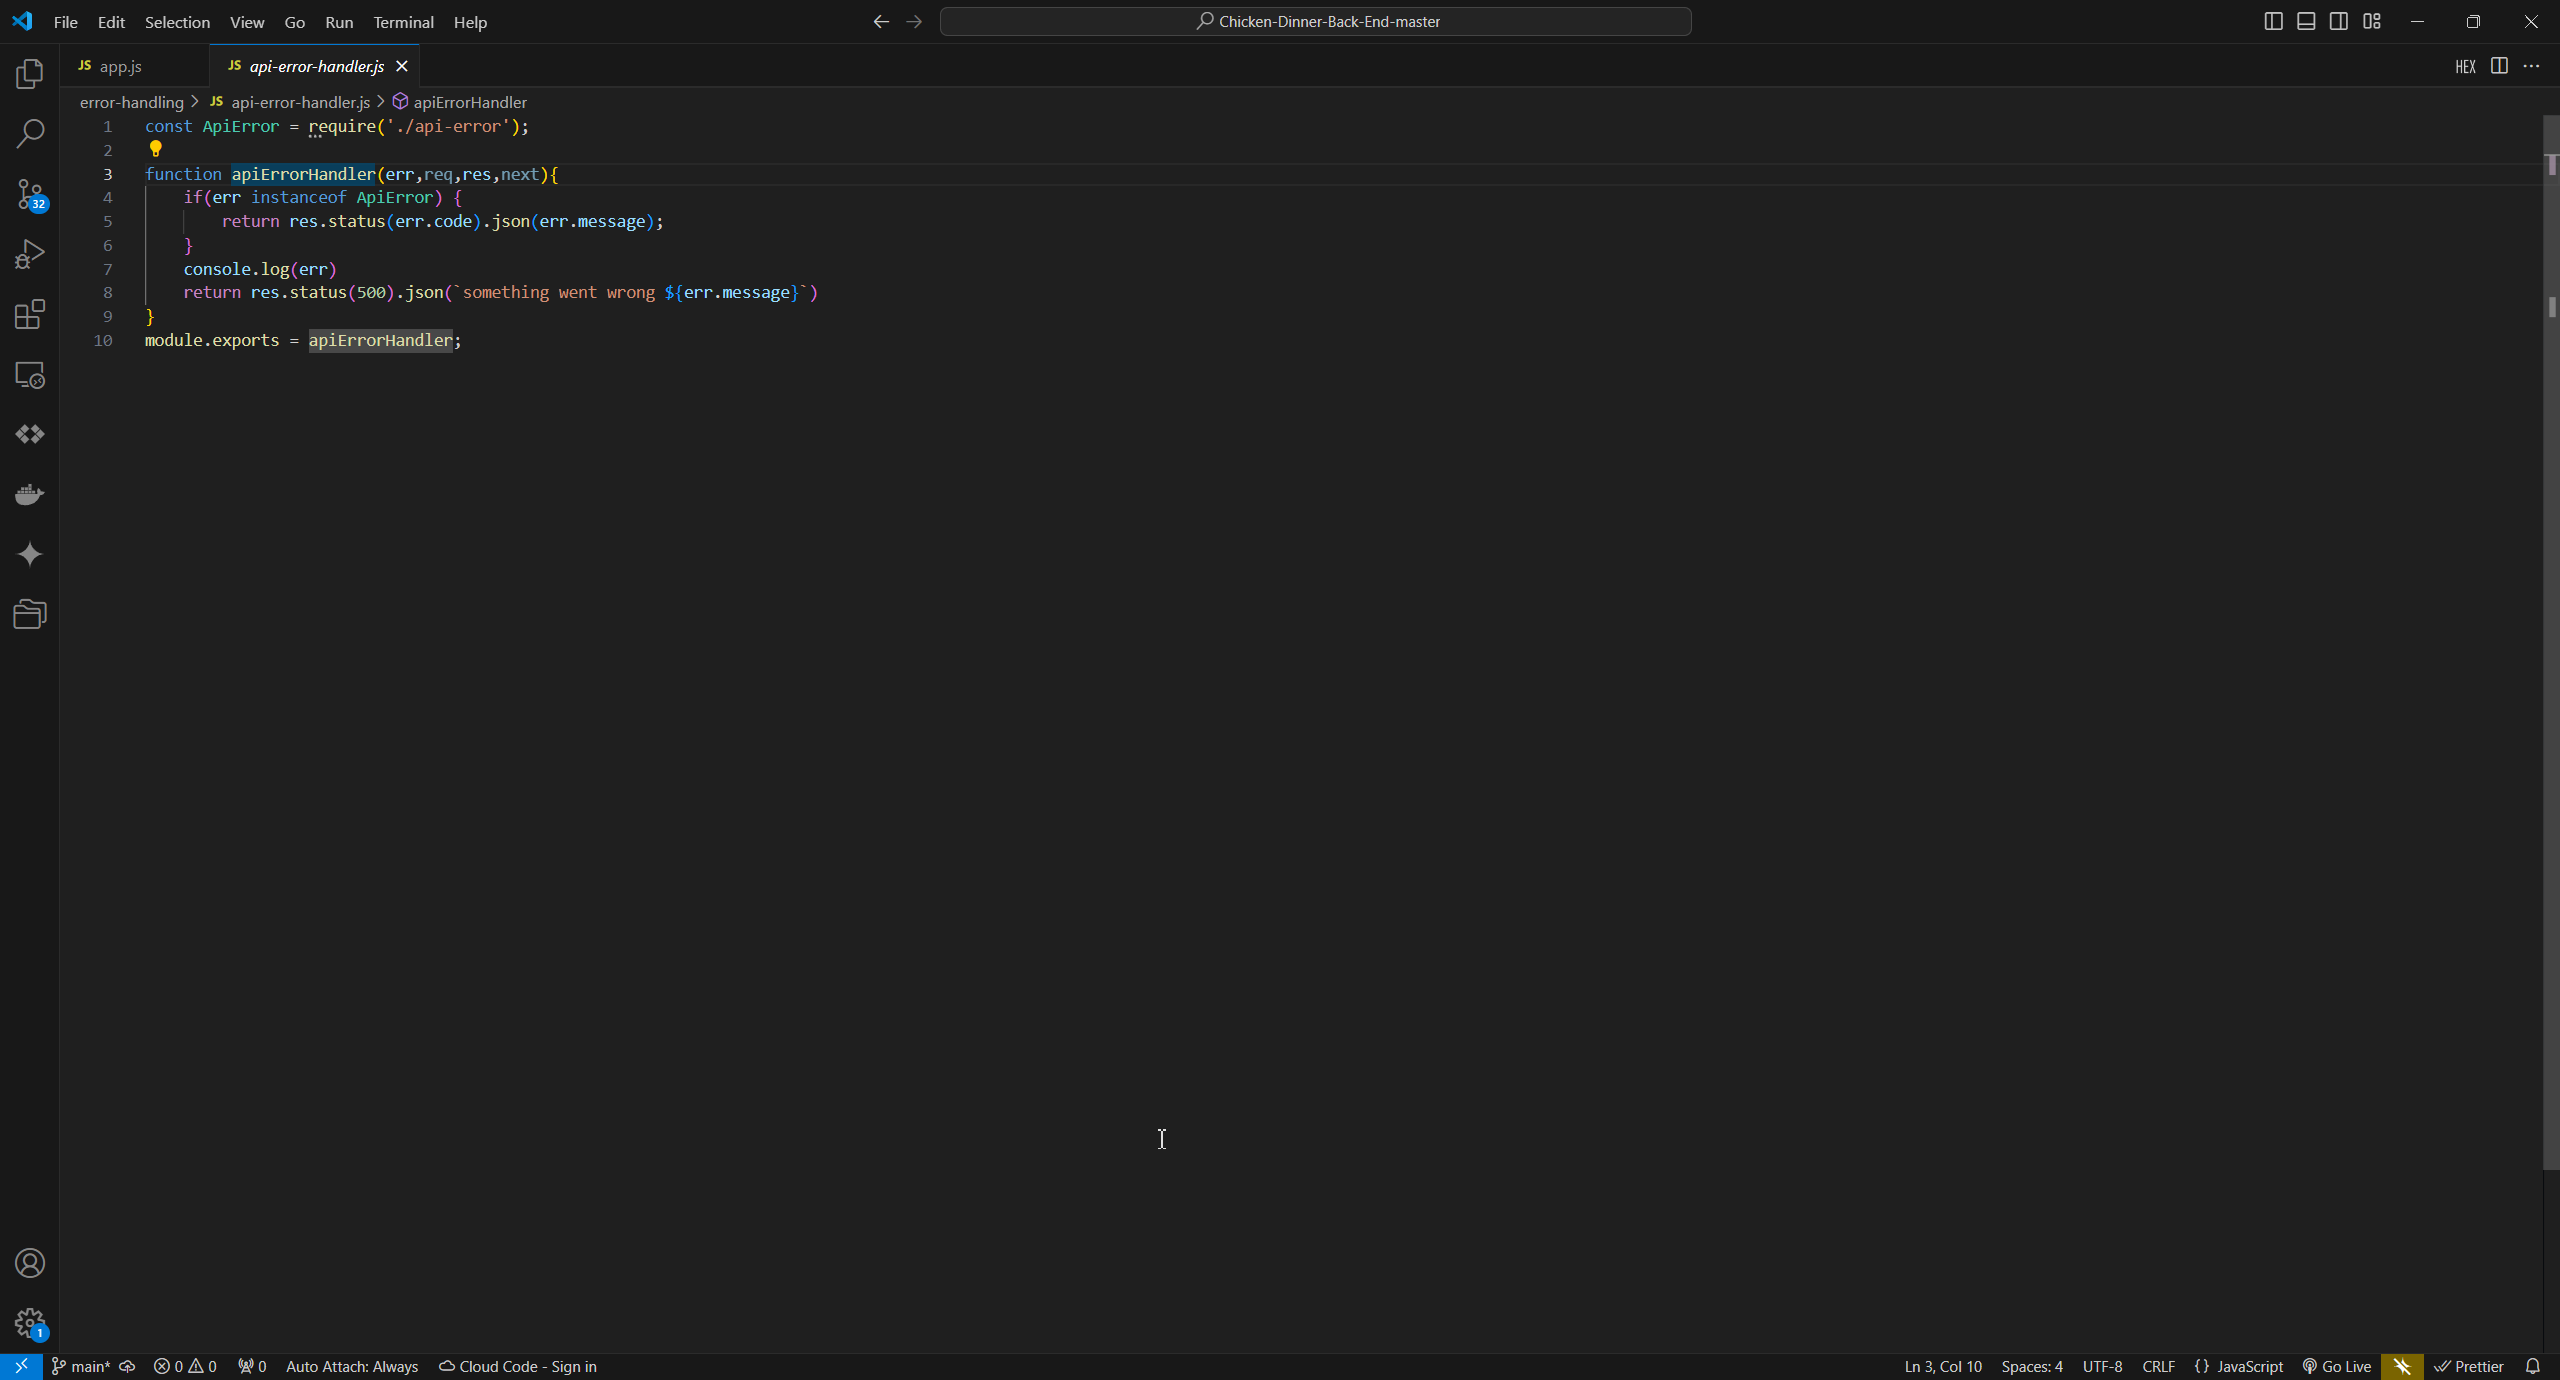Click Go Live in status bar
This screenshot has width=2560, height=1380.
point(2337,1366)
